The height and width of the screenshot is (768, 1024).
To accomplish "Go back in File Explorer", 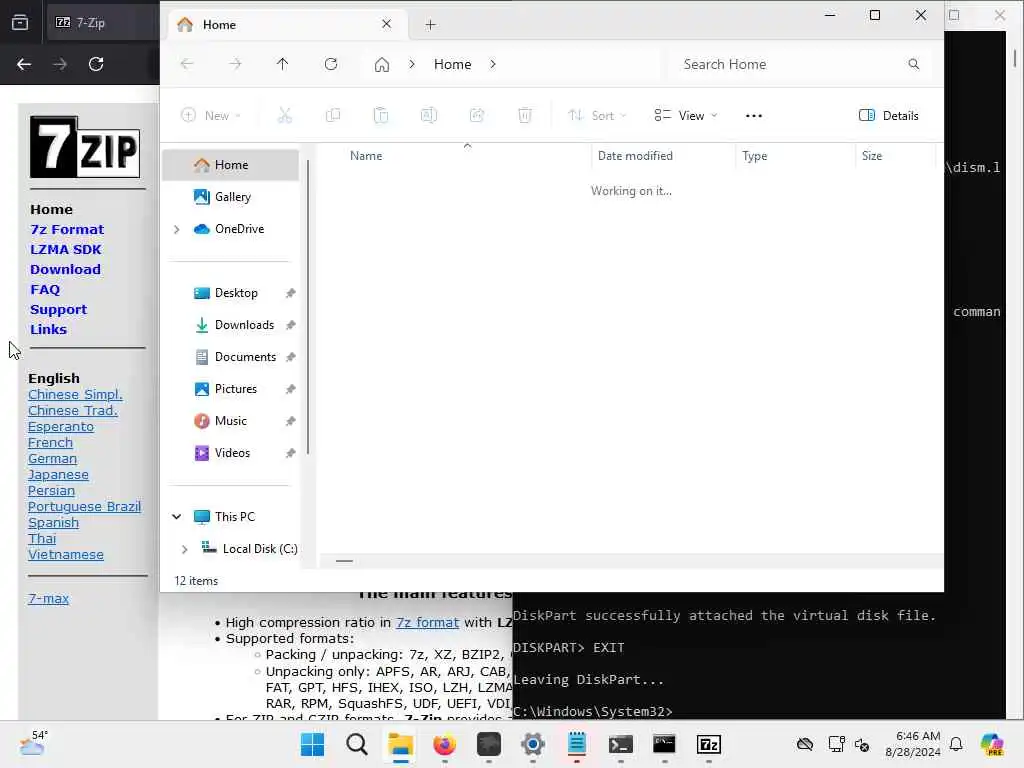I will pyautogui.click(x=187, y=64).
